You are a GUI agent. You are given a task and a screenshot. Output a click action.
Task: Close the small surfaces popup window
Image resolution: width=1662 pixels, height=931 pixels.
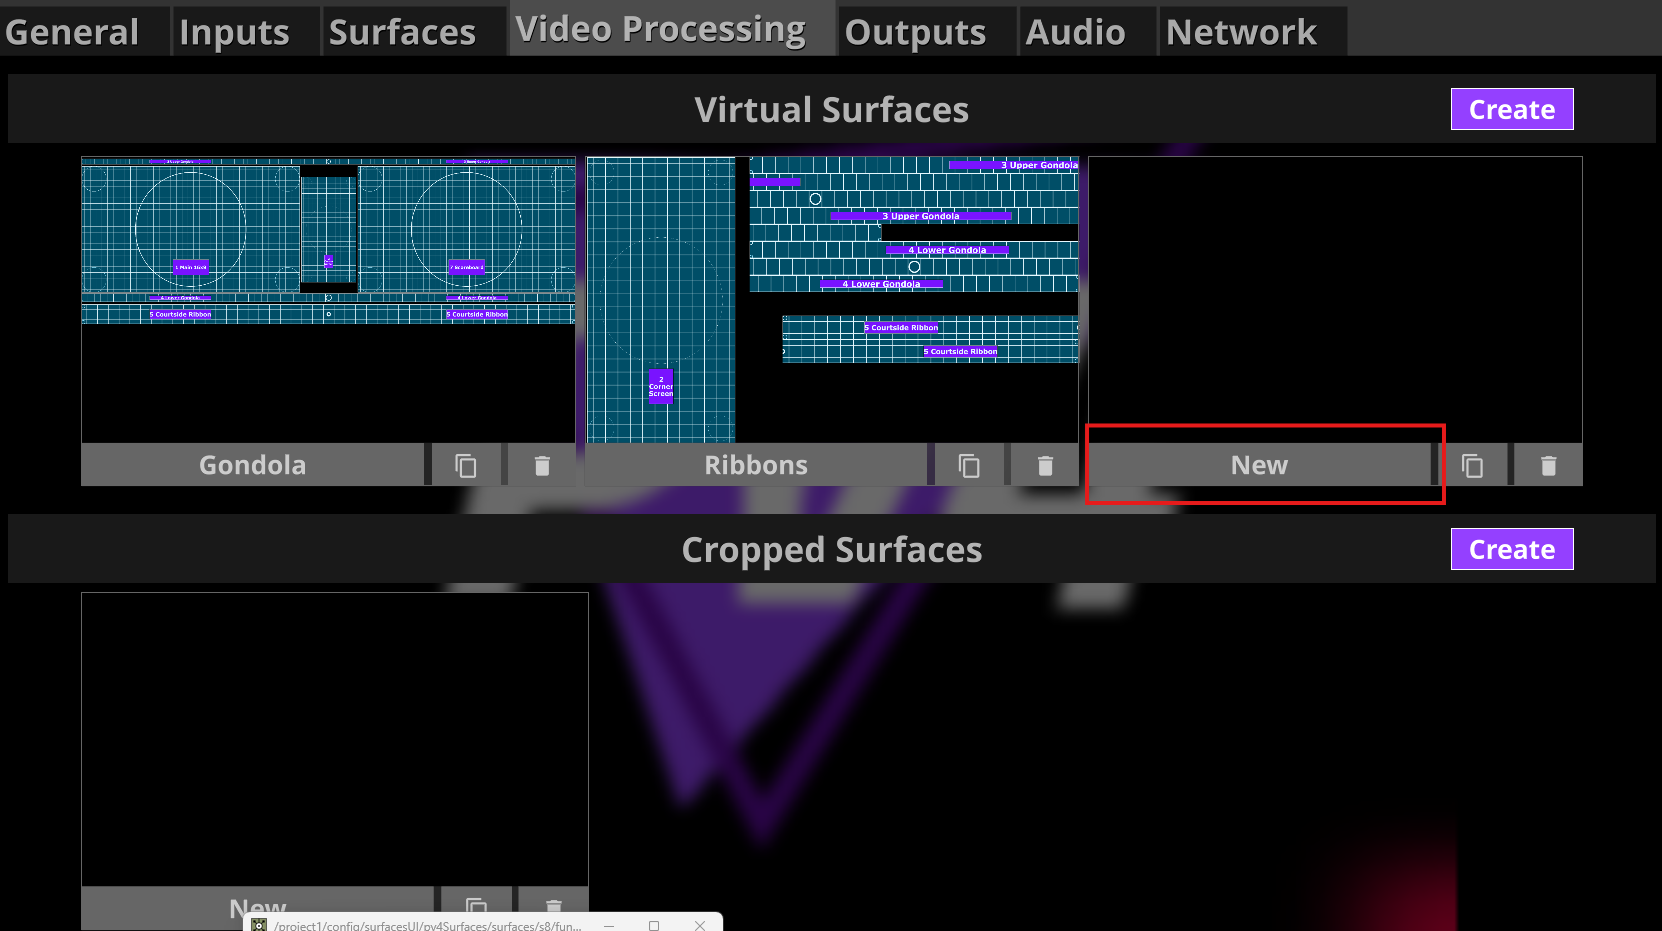(700, 925)
